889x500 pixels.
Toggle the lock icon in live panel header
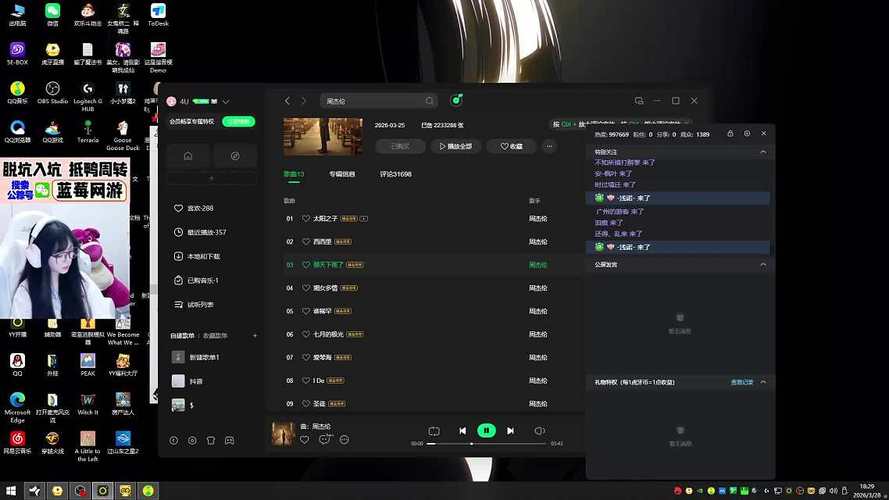pyautogui.click(x=730, y=134)
